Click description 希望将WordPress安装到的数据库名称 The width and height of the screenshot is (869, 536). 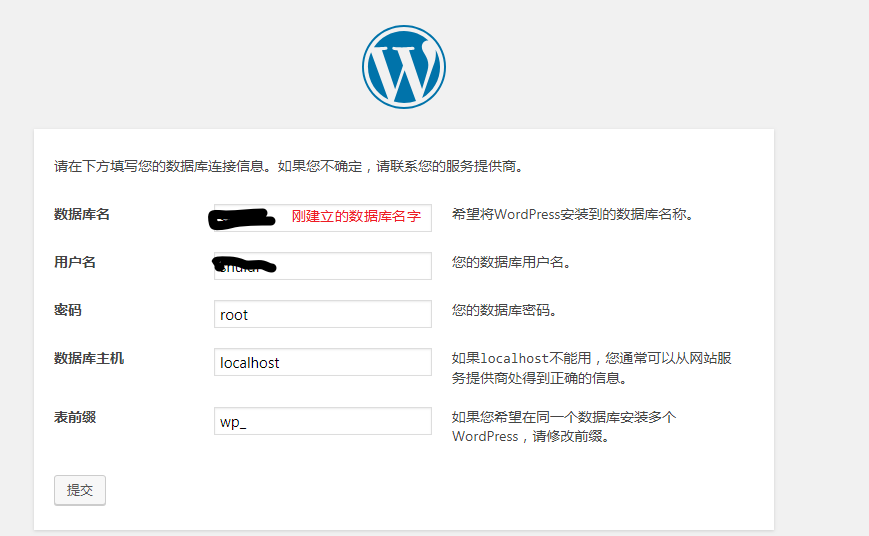pos(572,214)
